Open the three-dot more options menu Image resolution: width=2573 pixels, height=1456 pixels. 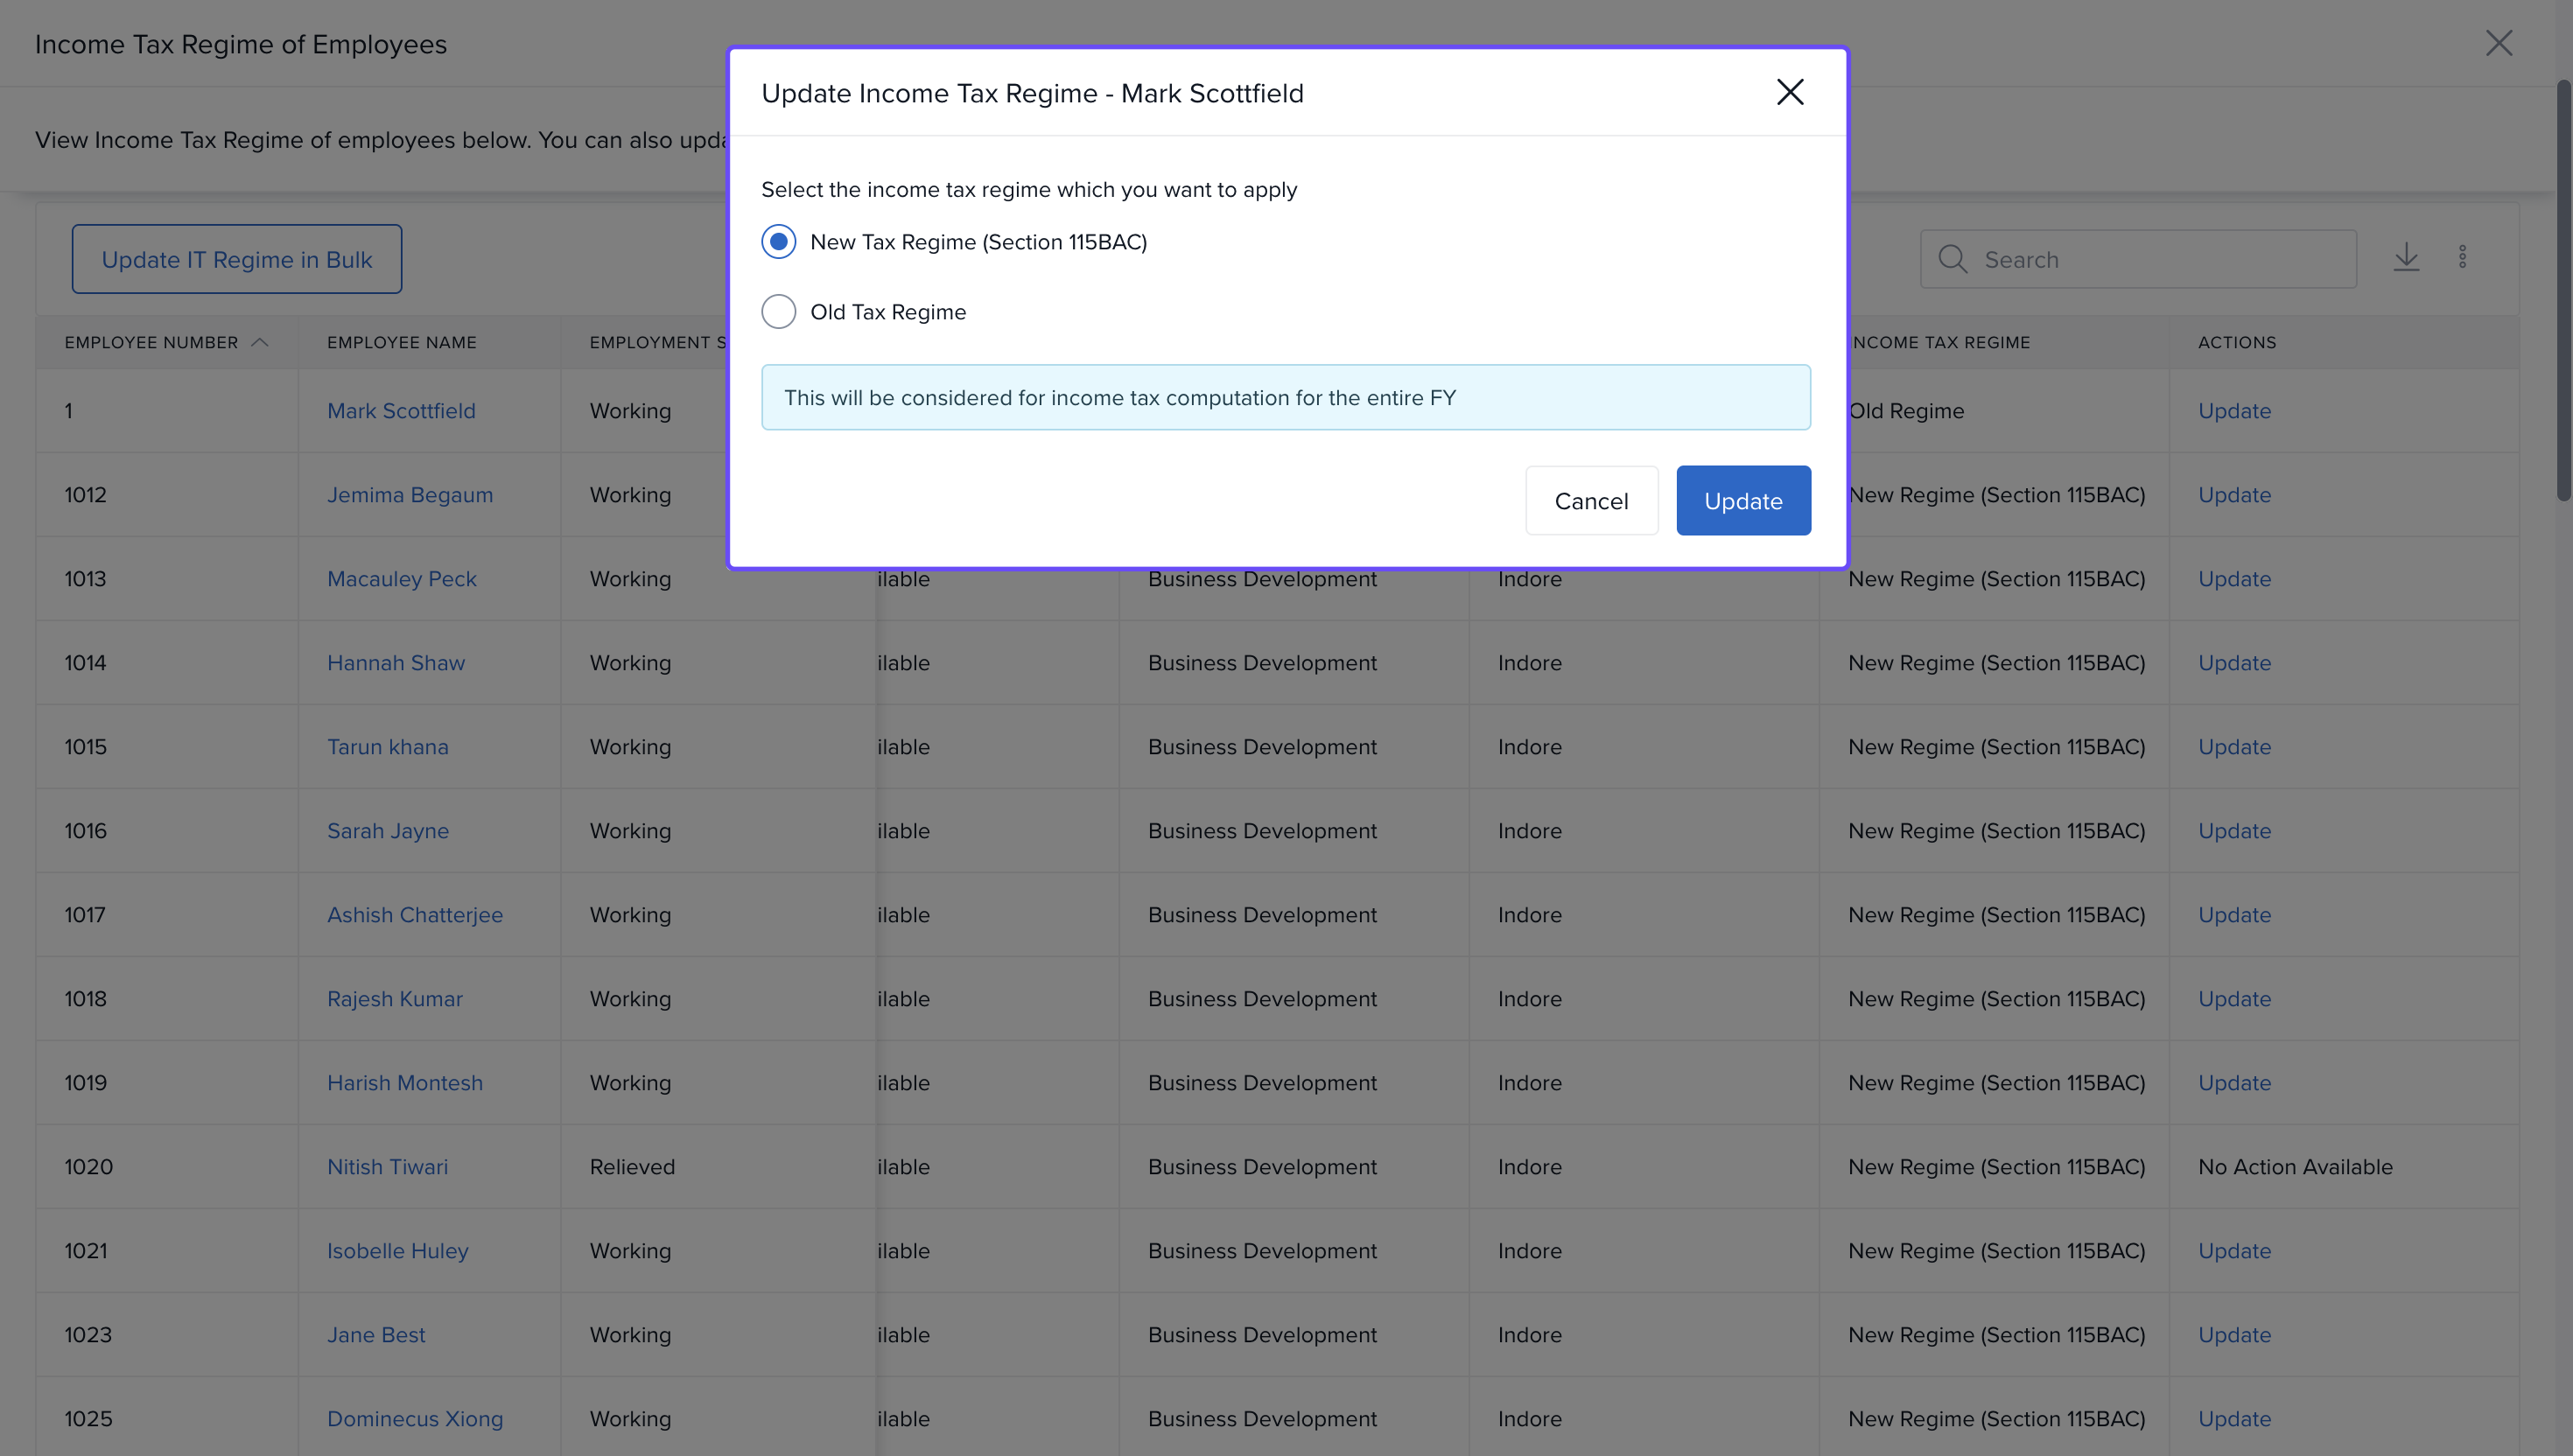click(2462, 258)
